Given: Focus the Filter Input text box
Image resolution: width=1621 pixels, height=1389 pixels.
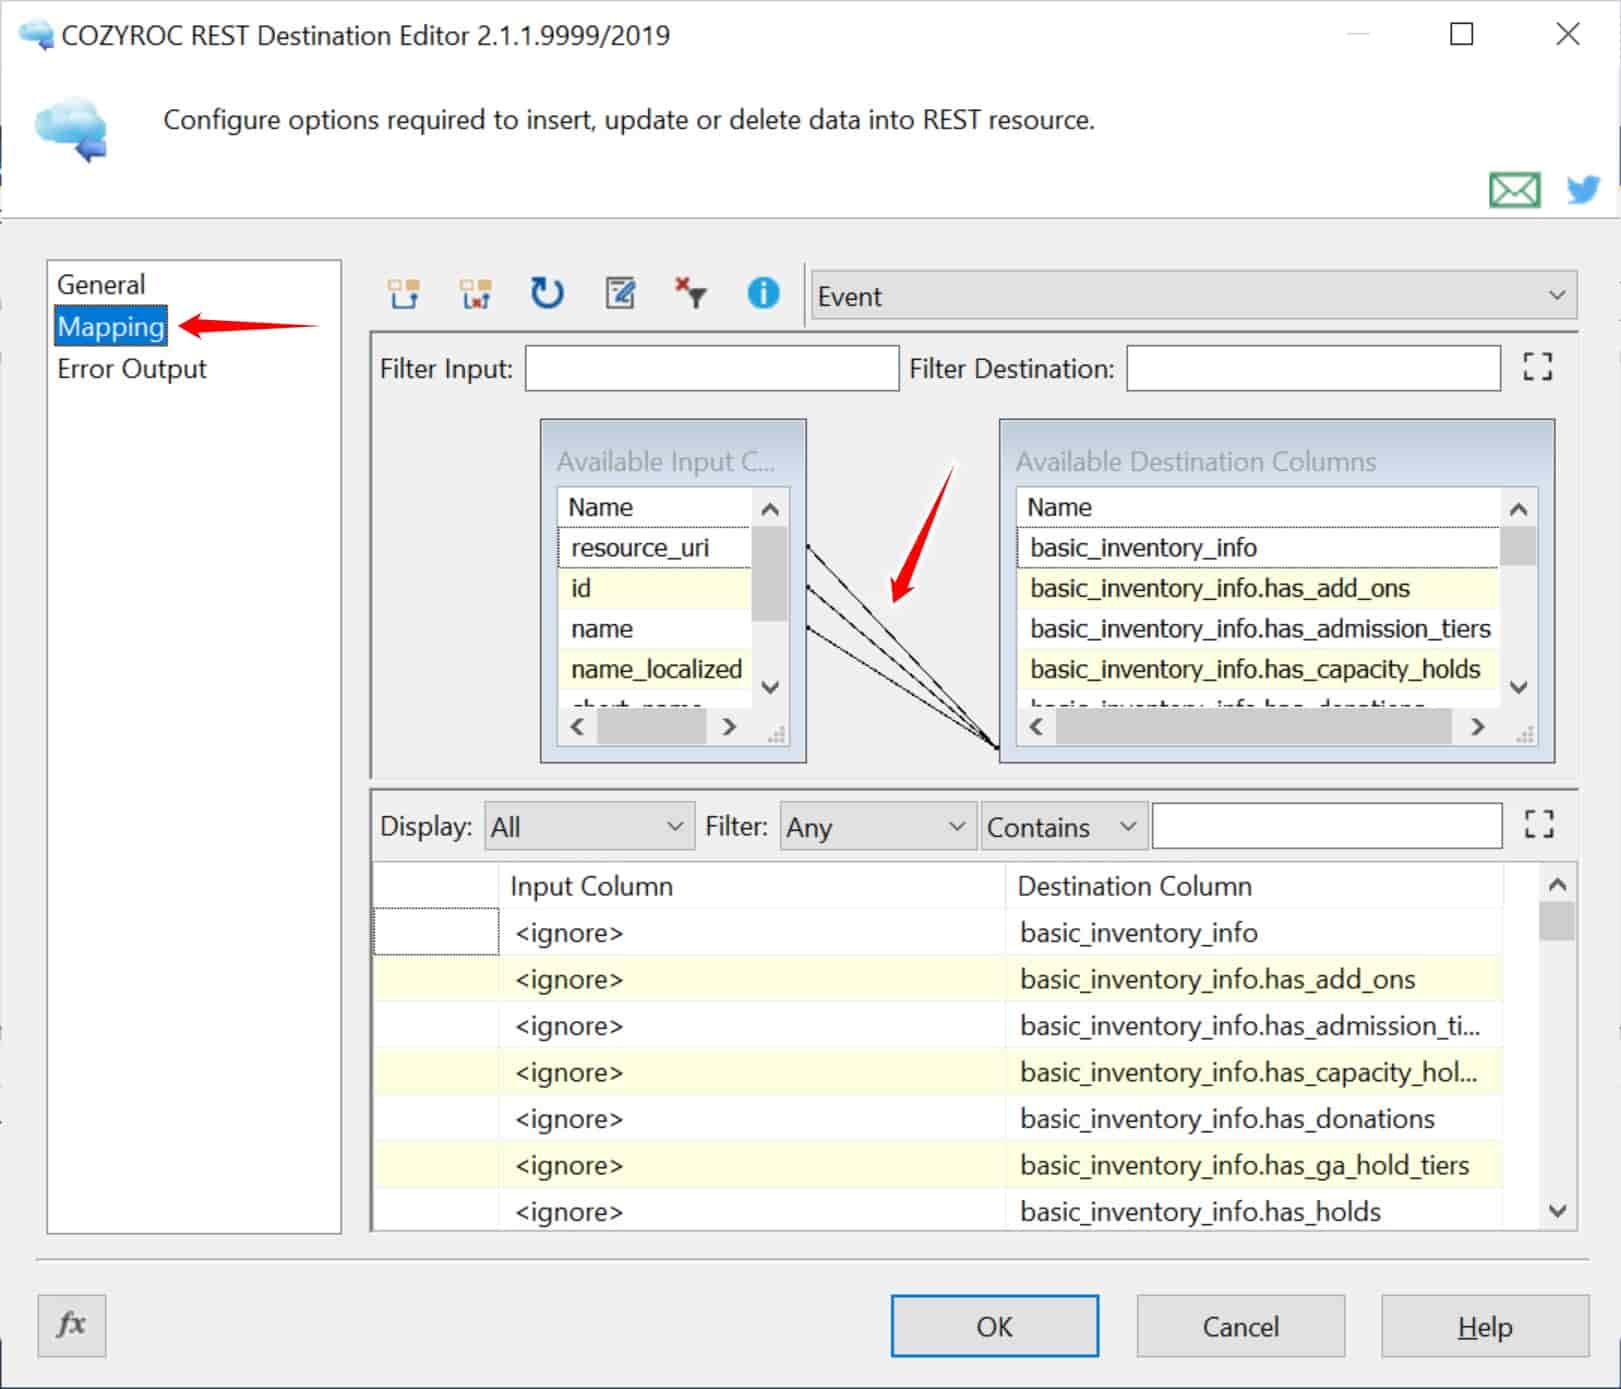Looking at the screenshot, I should (x=712, y=368).
